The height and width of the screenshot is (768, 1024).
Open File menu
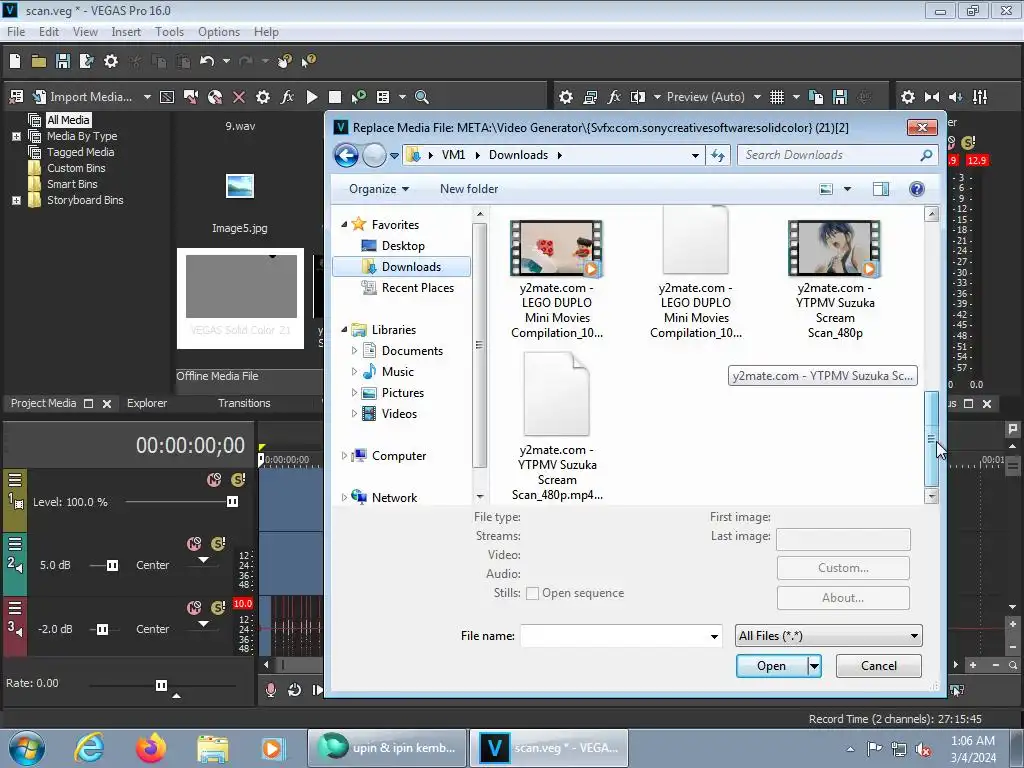coord(16,32)
